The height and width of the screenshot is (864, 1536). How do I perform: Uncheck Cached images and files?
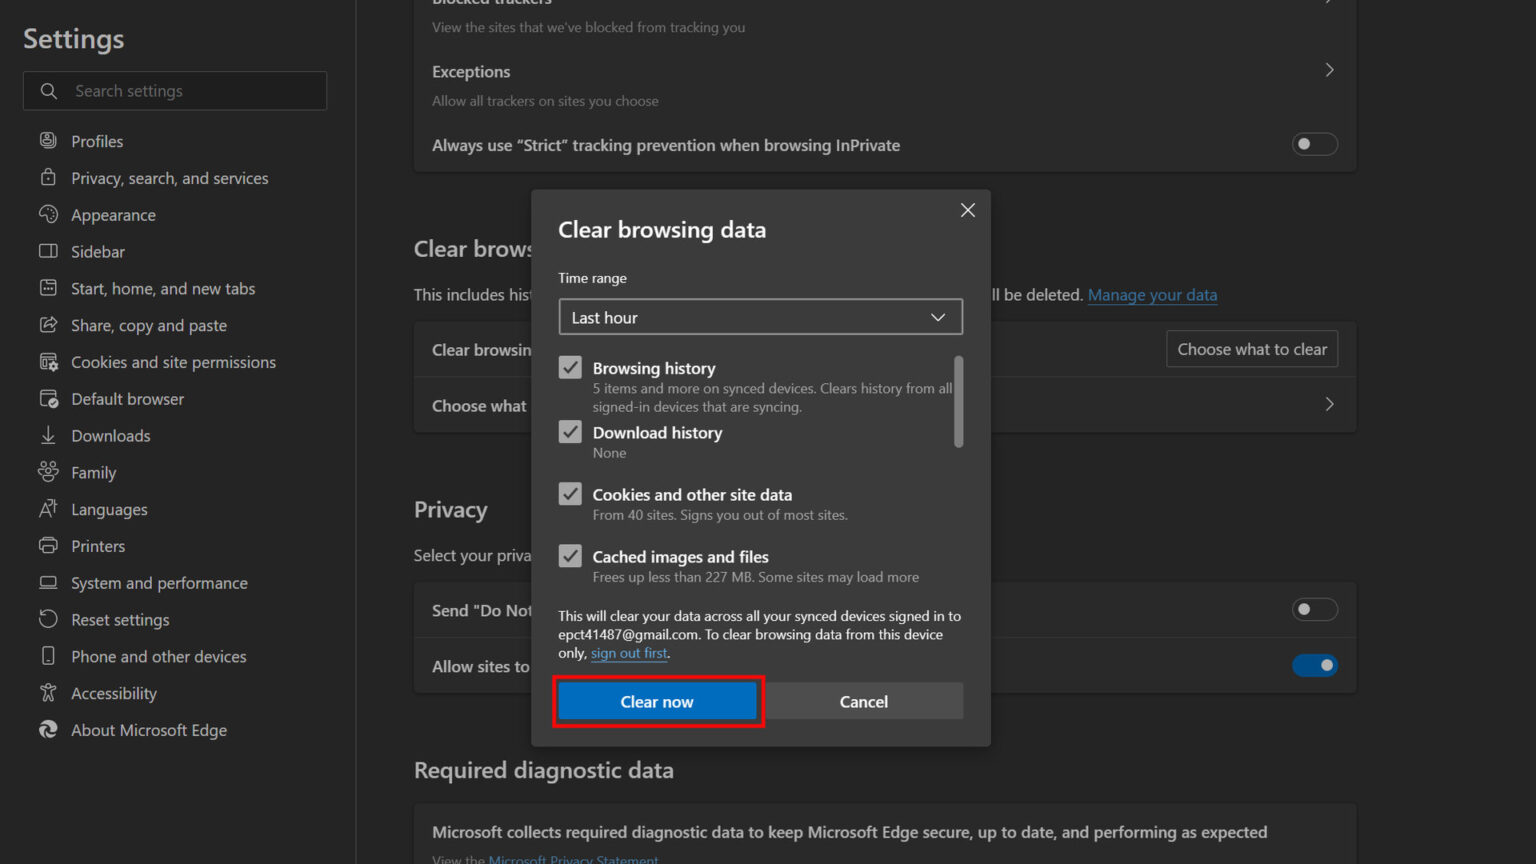point(570,555)
